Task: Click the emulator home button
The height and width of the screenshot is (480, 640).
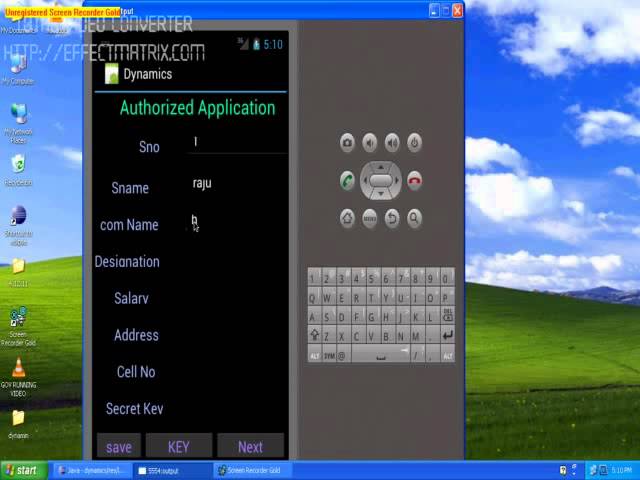Action: [x=347, y=218]
